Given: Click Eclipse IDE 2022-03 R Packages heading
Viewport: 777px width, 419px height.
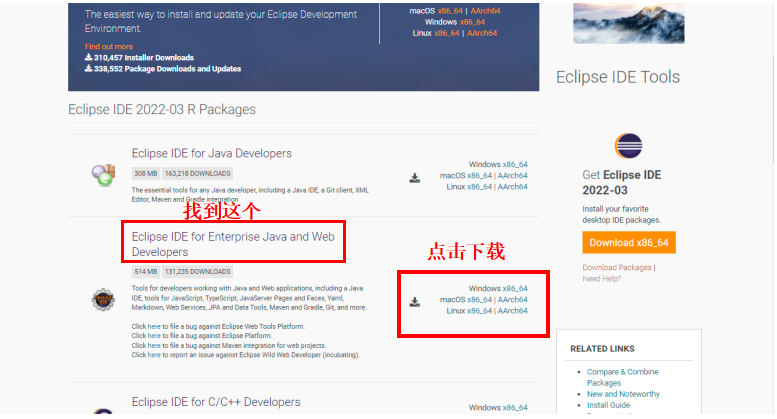Looking at the screenshot, I should 162,109.
